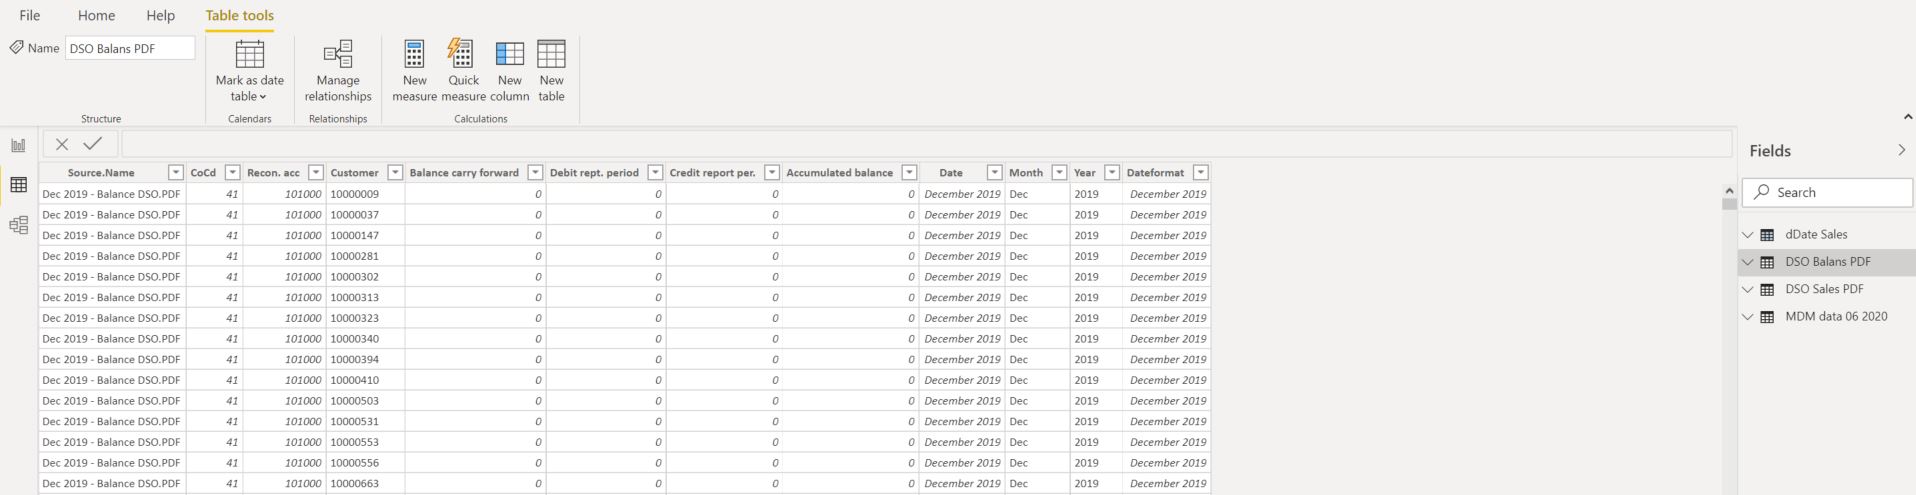Click customer cell 10000556

pos(365,463)
